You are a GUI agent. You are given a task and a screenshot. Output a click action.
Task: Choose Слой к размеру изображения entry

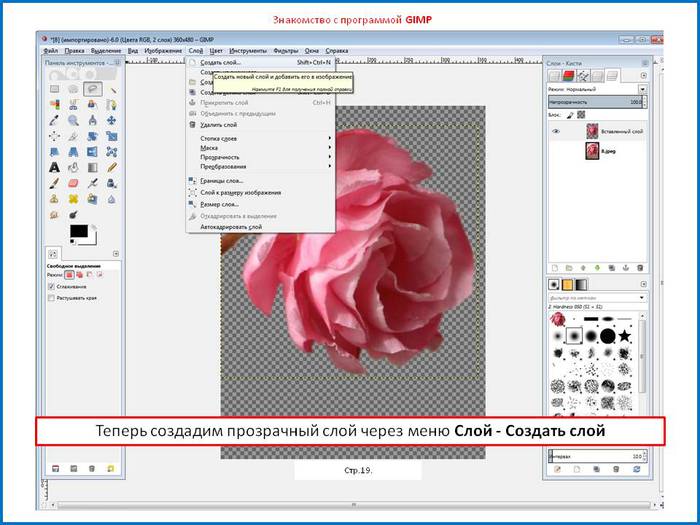point(261,193)
